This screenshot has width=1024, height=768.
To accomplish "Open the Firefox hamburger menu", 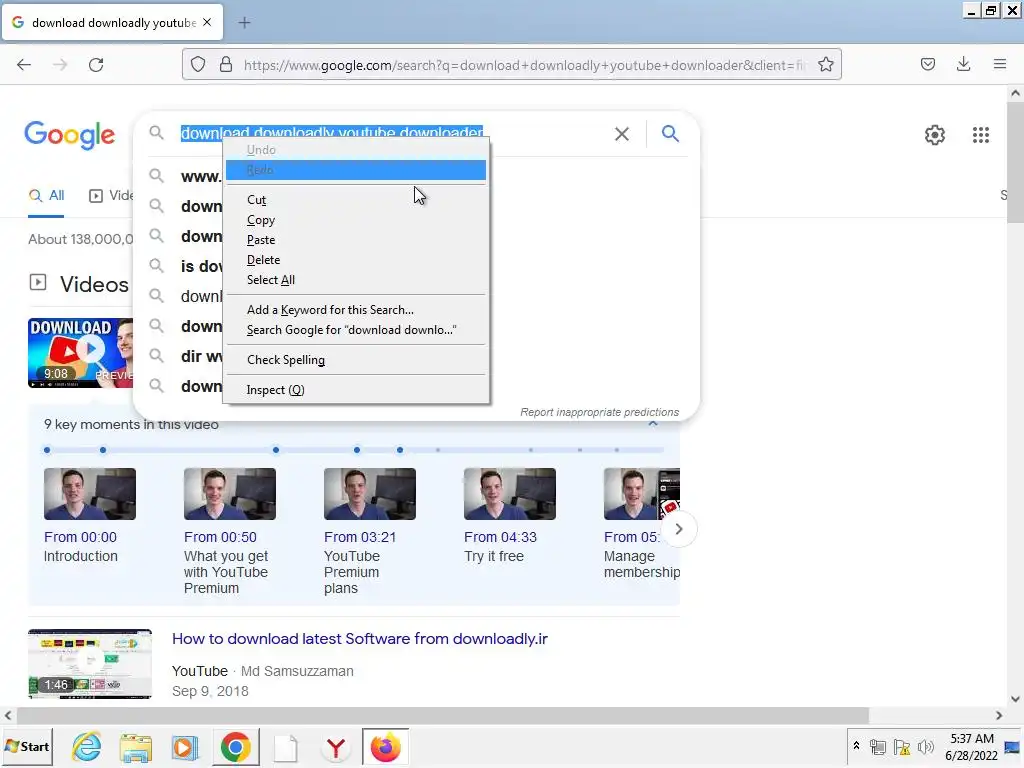I will coord(999,64).
